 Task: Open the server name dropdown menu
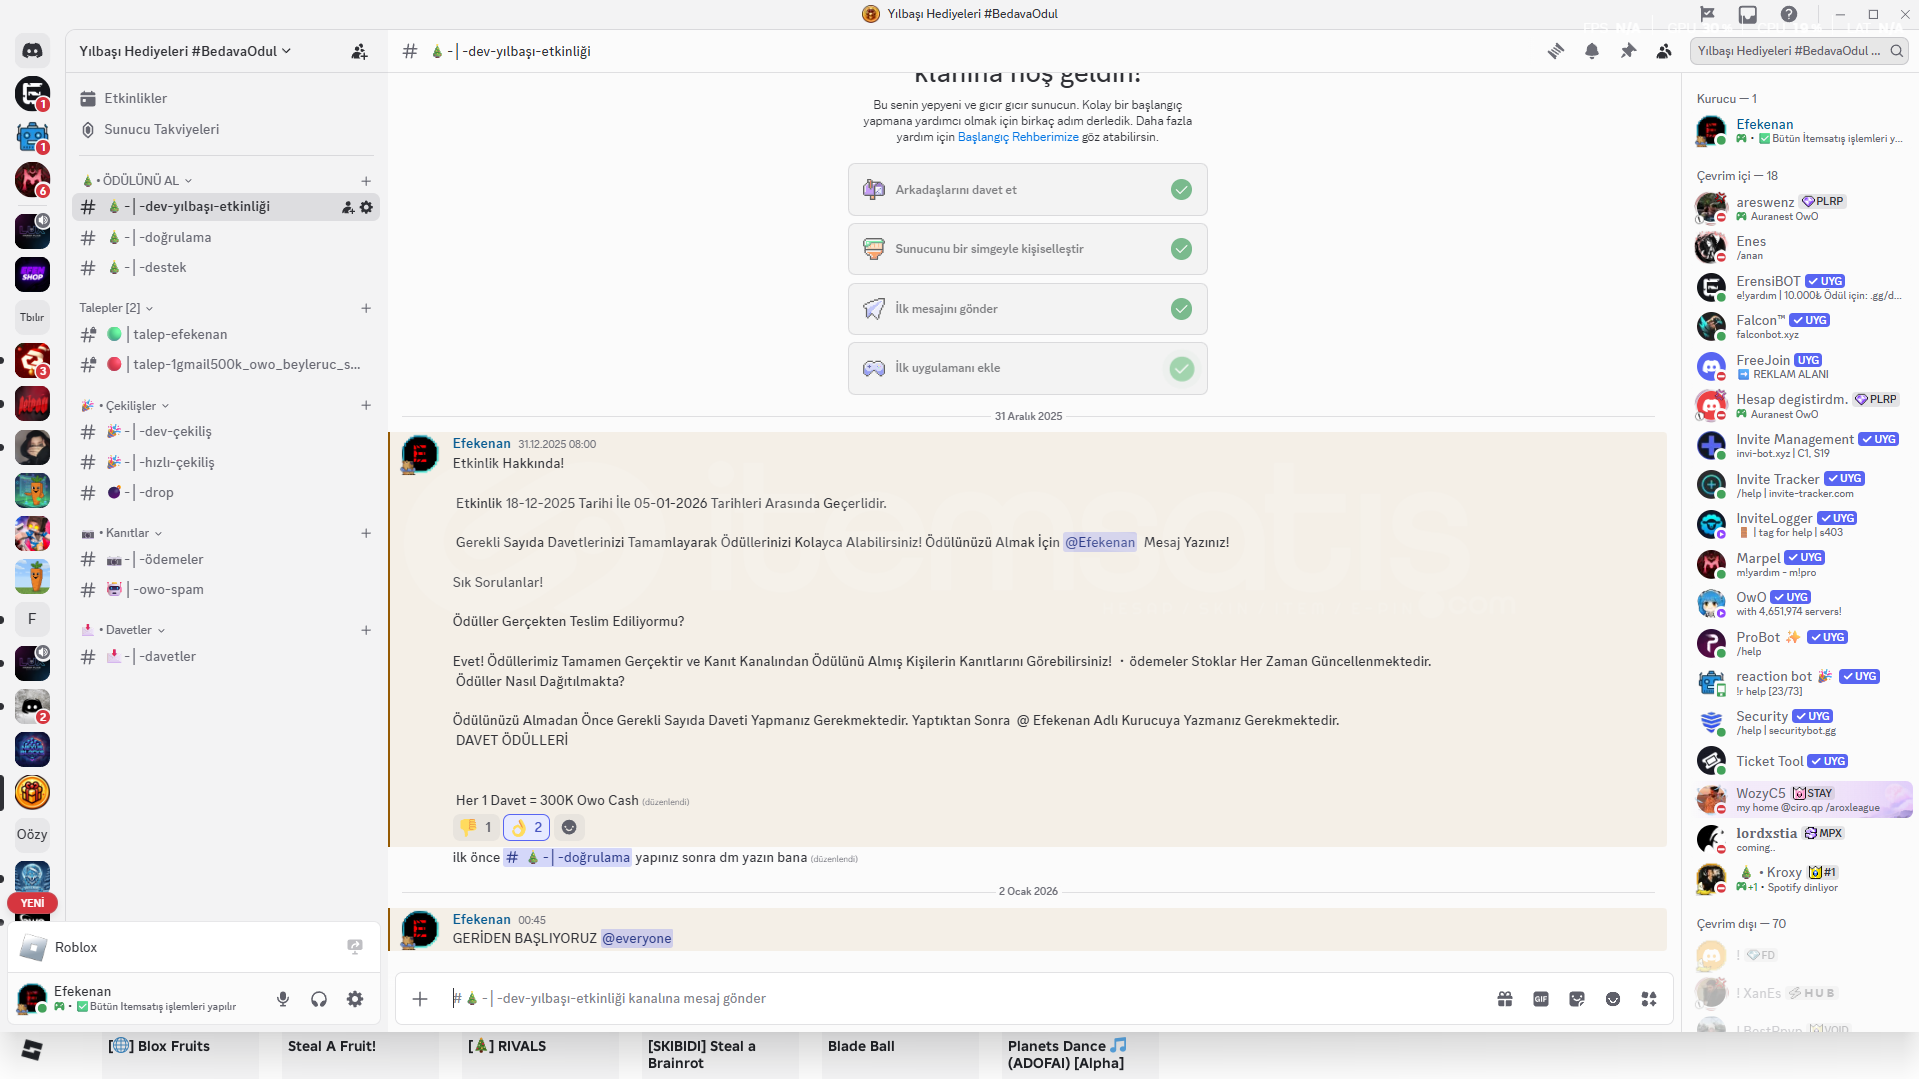pyautogui.click(x=185, y=51)
